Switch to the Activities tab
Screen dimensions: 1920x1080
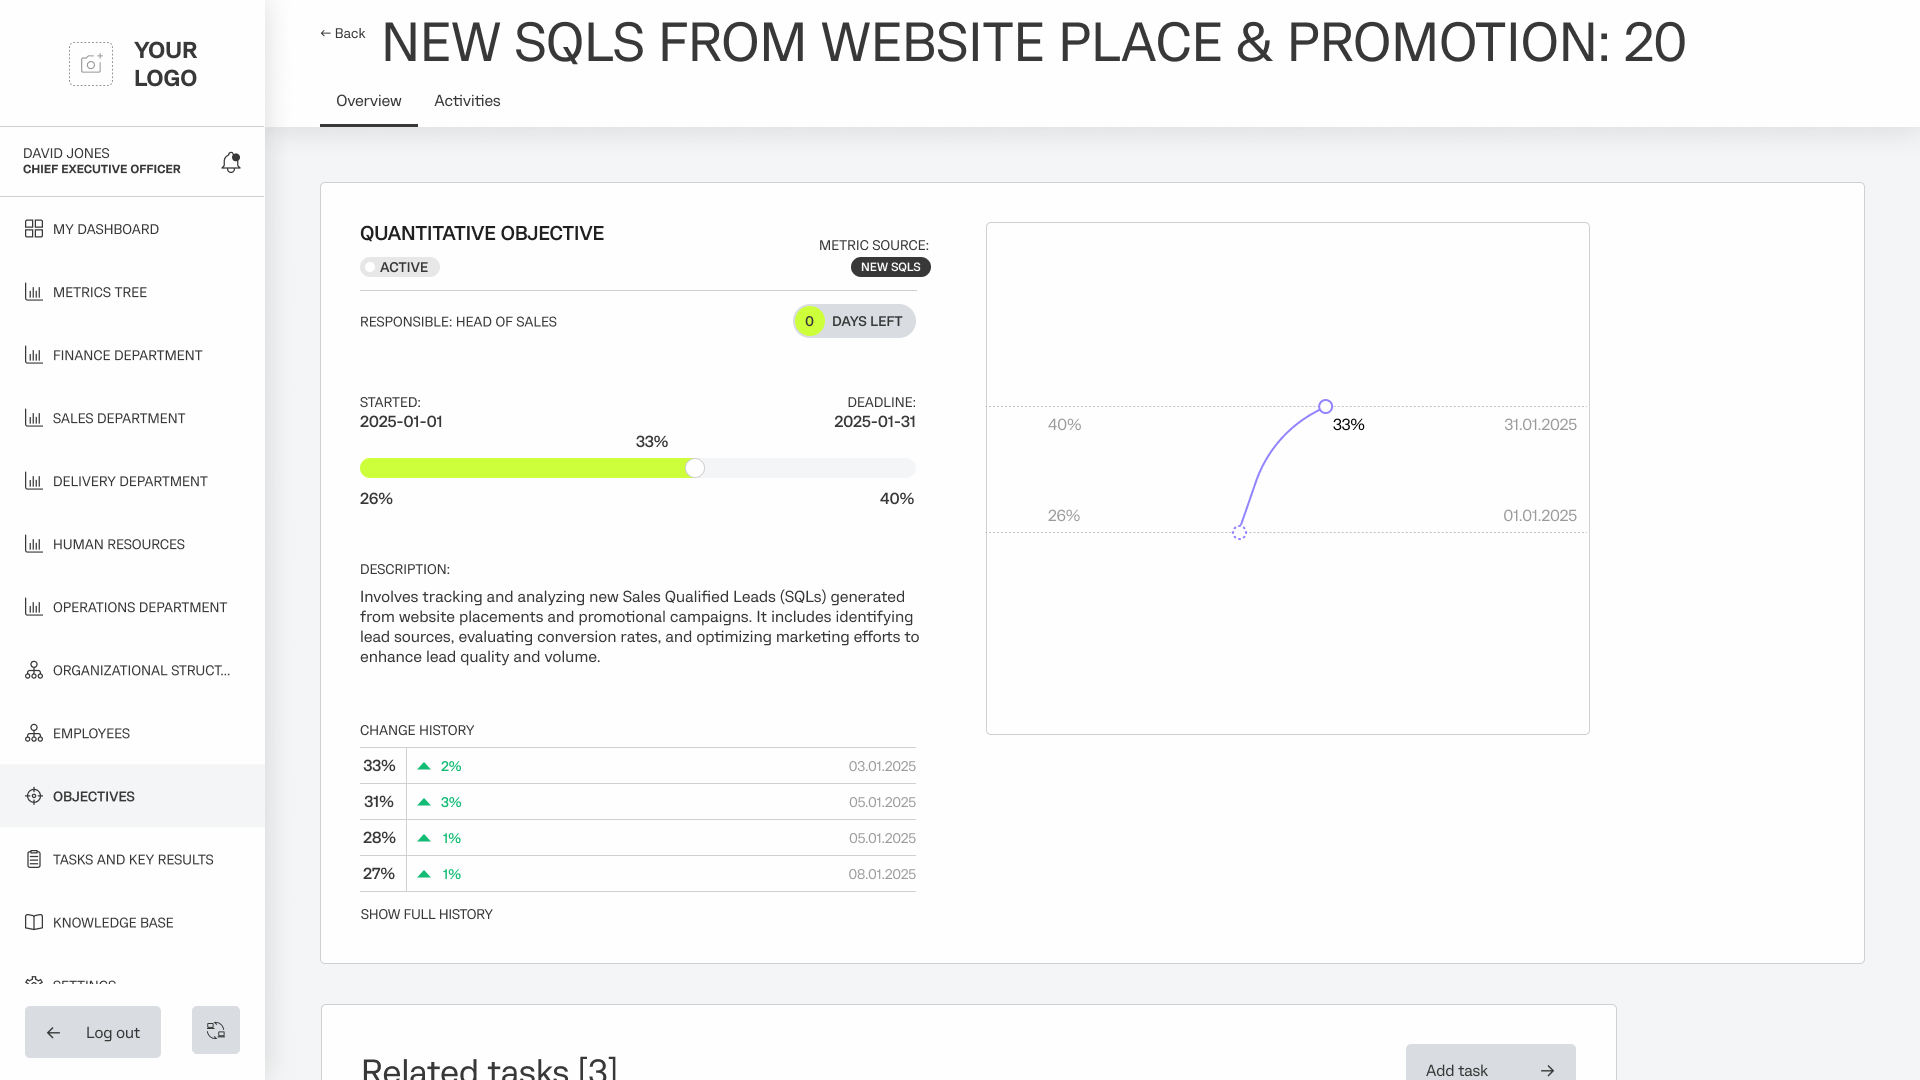click(467, 101)
